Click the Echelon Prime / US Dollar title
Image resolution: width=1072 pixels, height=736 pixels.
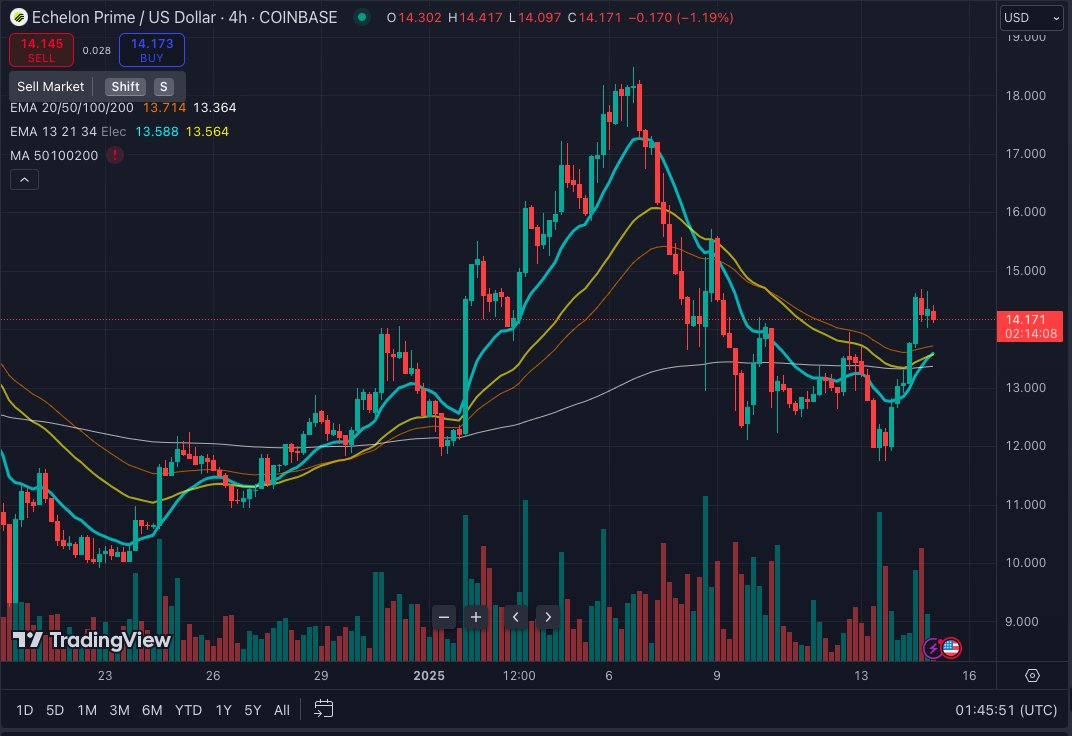pyautogui.click(x=124, y=17)
